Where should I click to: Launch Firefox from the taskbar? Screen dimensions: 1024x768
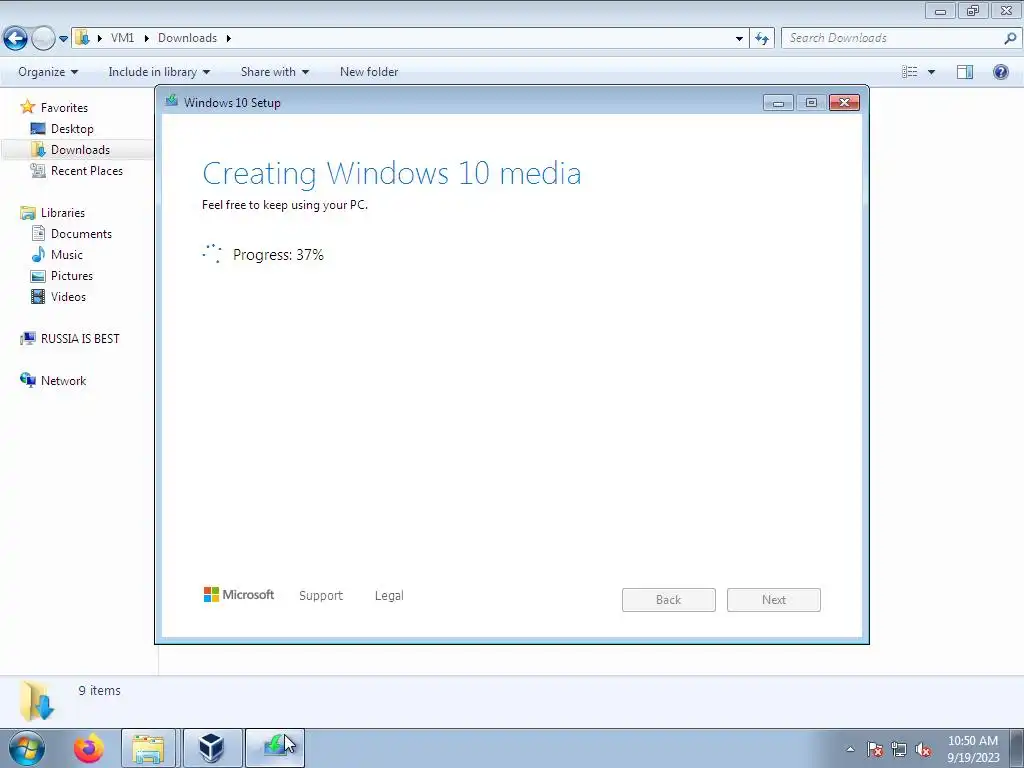click(x=88, y=748)
